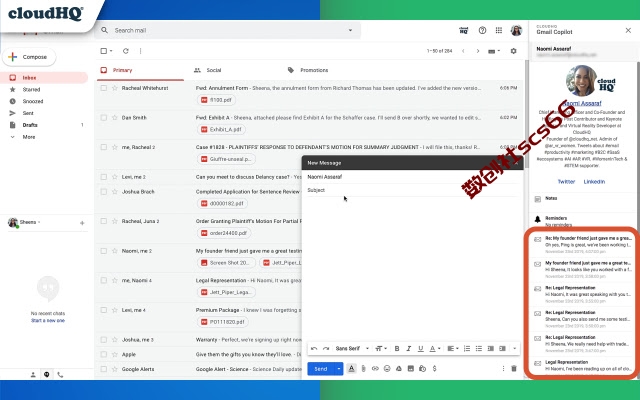Insert a bulleted list
Image resolution: width=640 pixels, height=400 pixels.
click(x=479, y=349)
